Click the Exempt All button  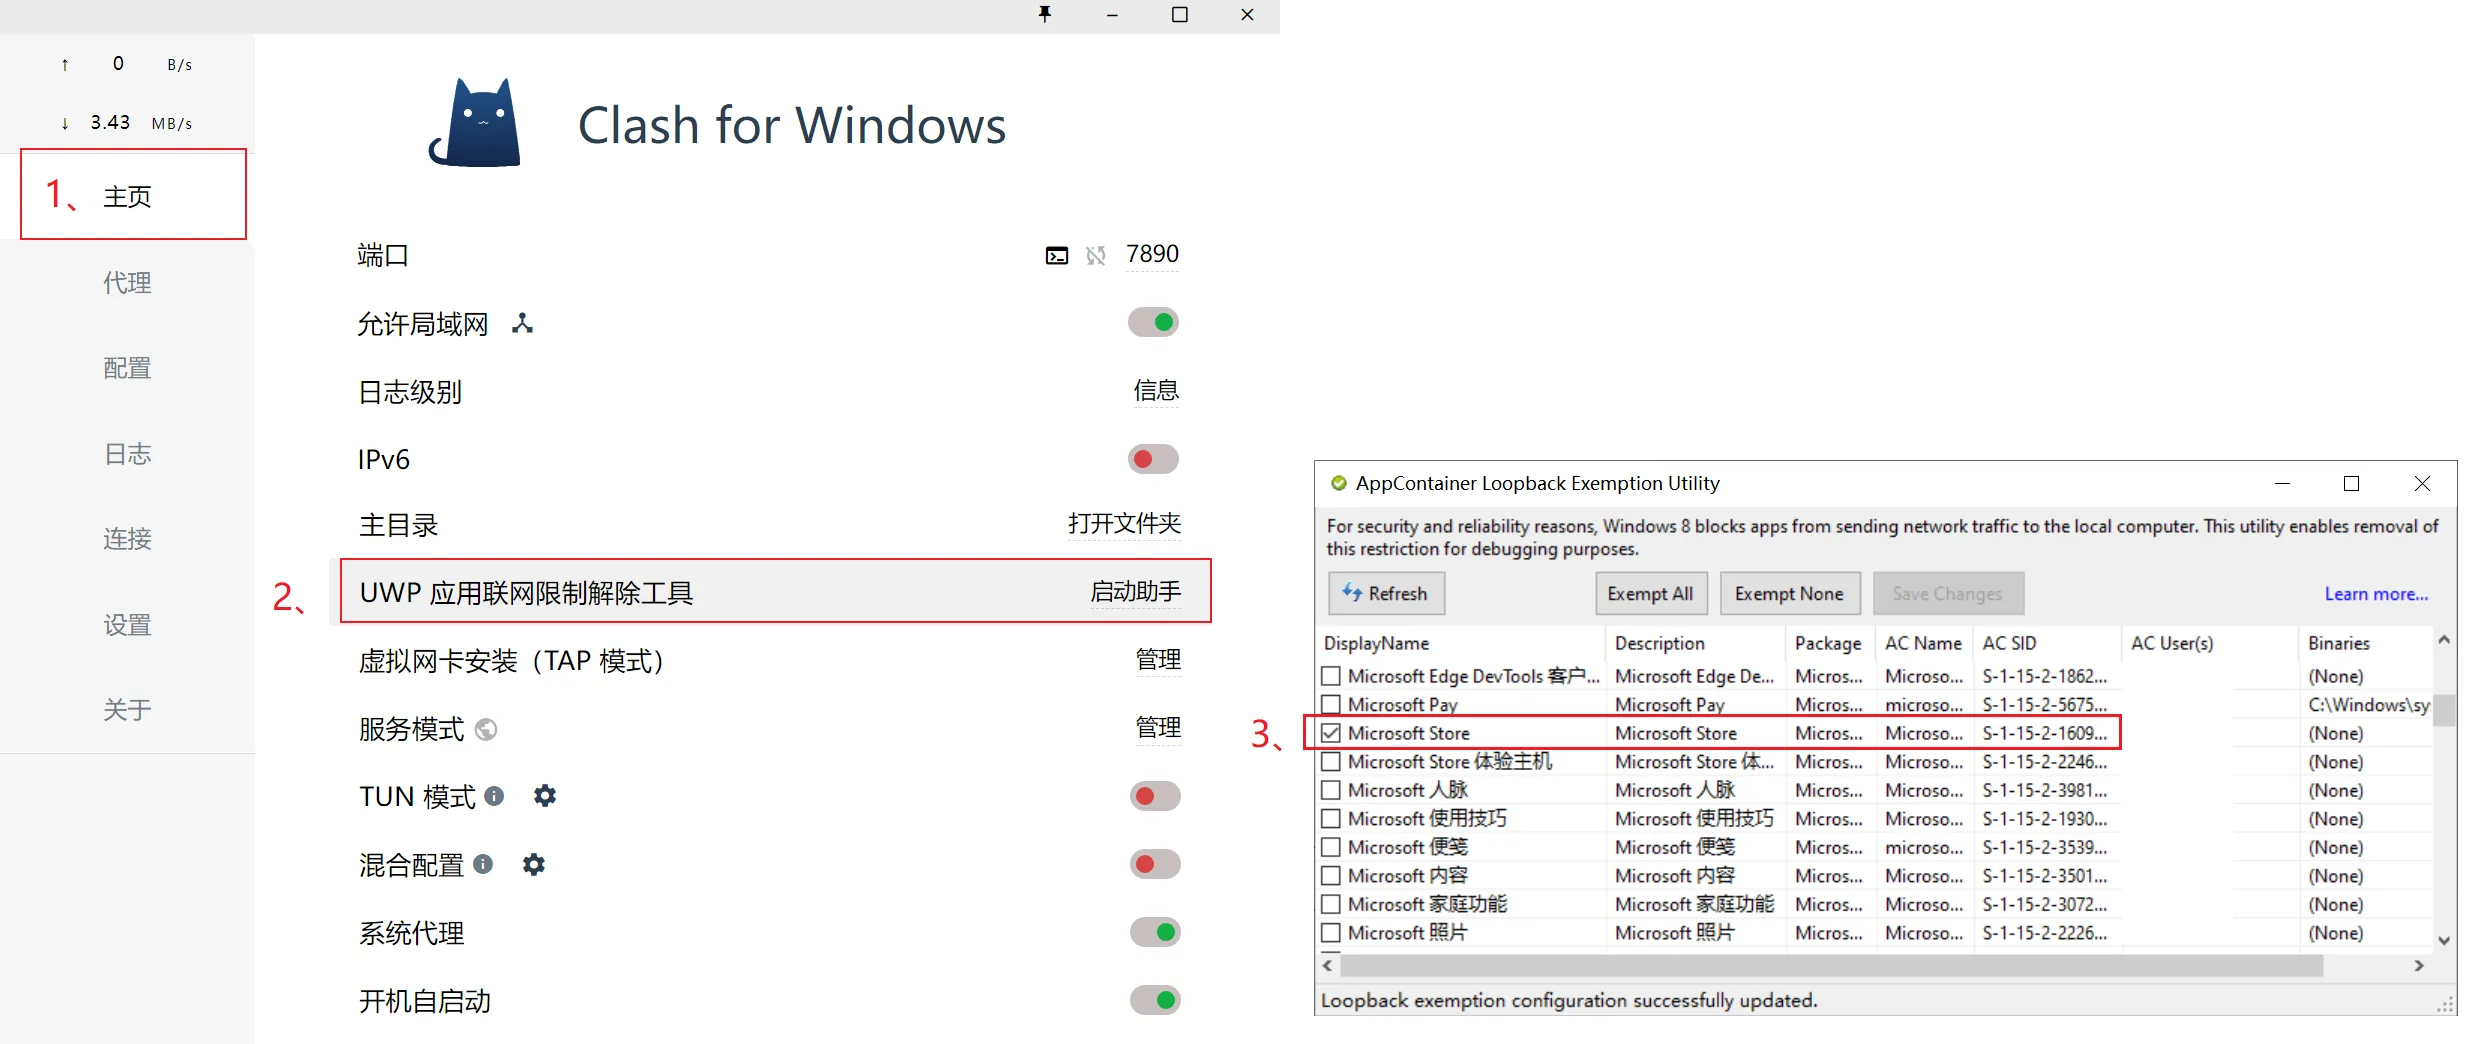click(1650, 594)
